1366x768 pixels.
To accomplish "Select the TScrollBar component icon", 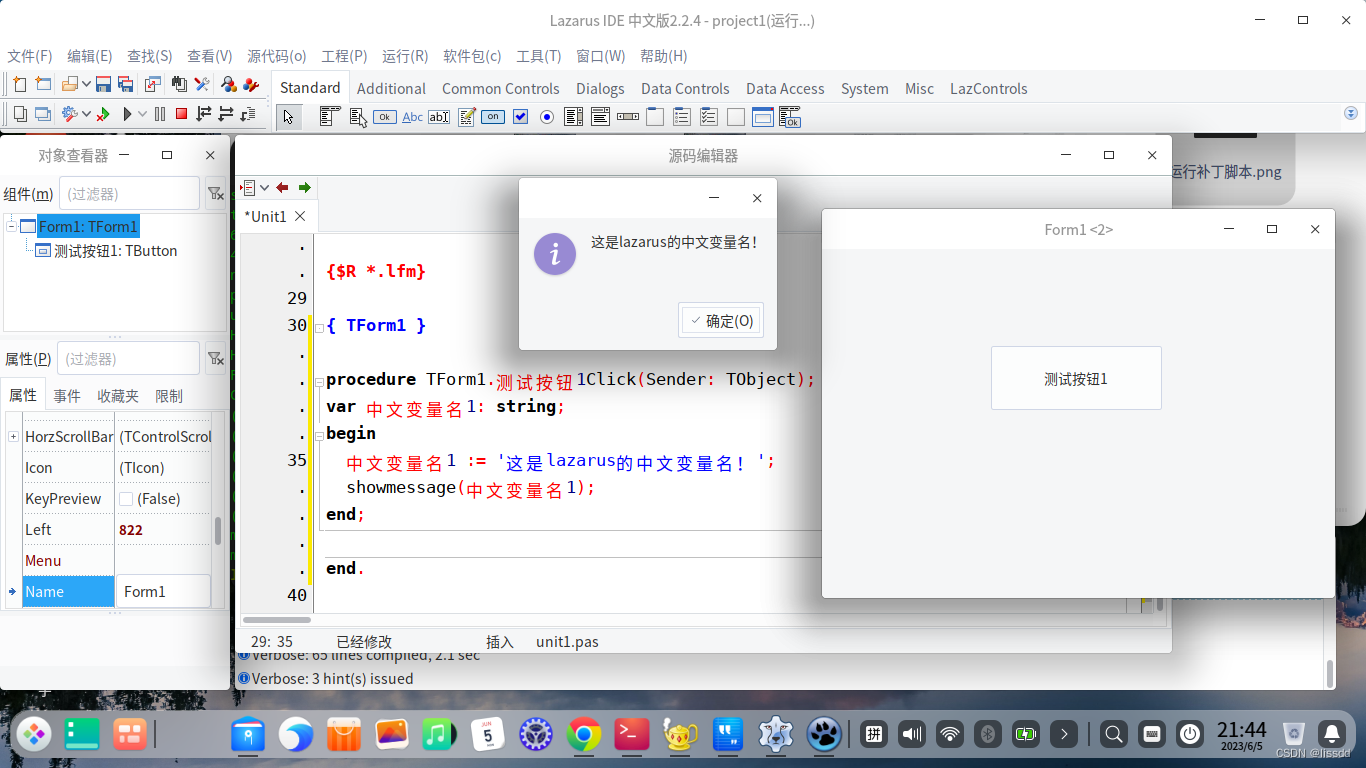I will 628,117.
